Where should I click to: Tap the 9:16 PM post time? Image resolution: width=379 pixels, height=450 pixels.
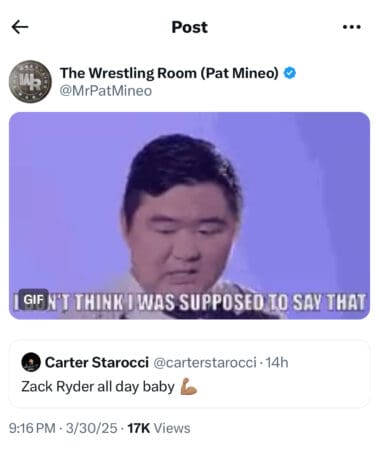(32, 428)
